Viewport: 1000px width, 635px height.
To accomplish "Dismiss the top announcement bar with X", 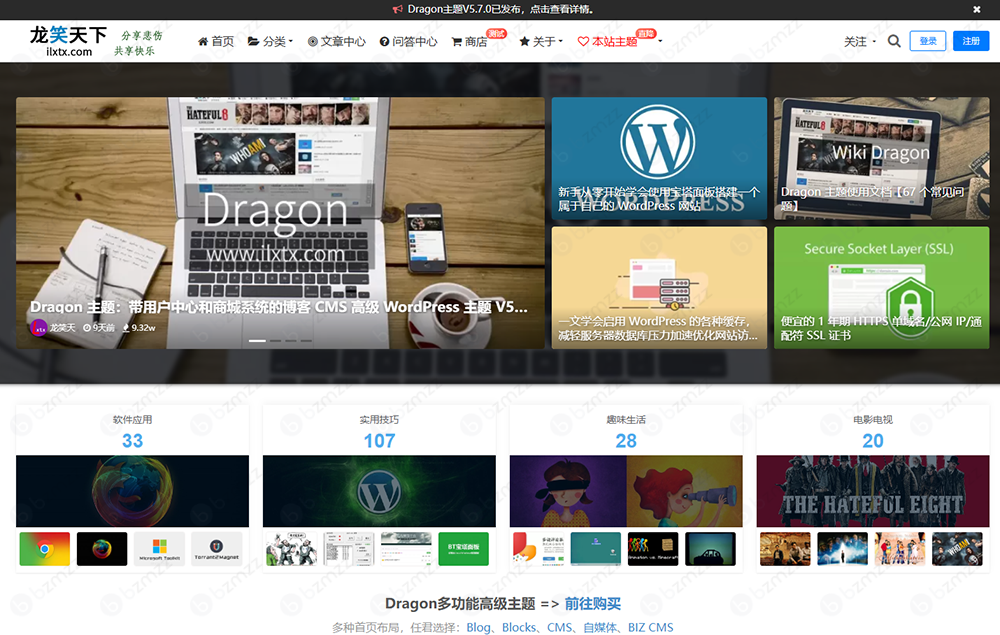I will tap(976, 10).
